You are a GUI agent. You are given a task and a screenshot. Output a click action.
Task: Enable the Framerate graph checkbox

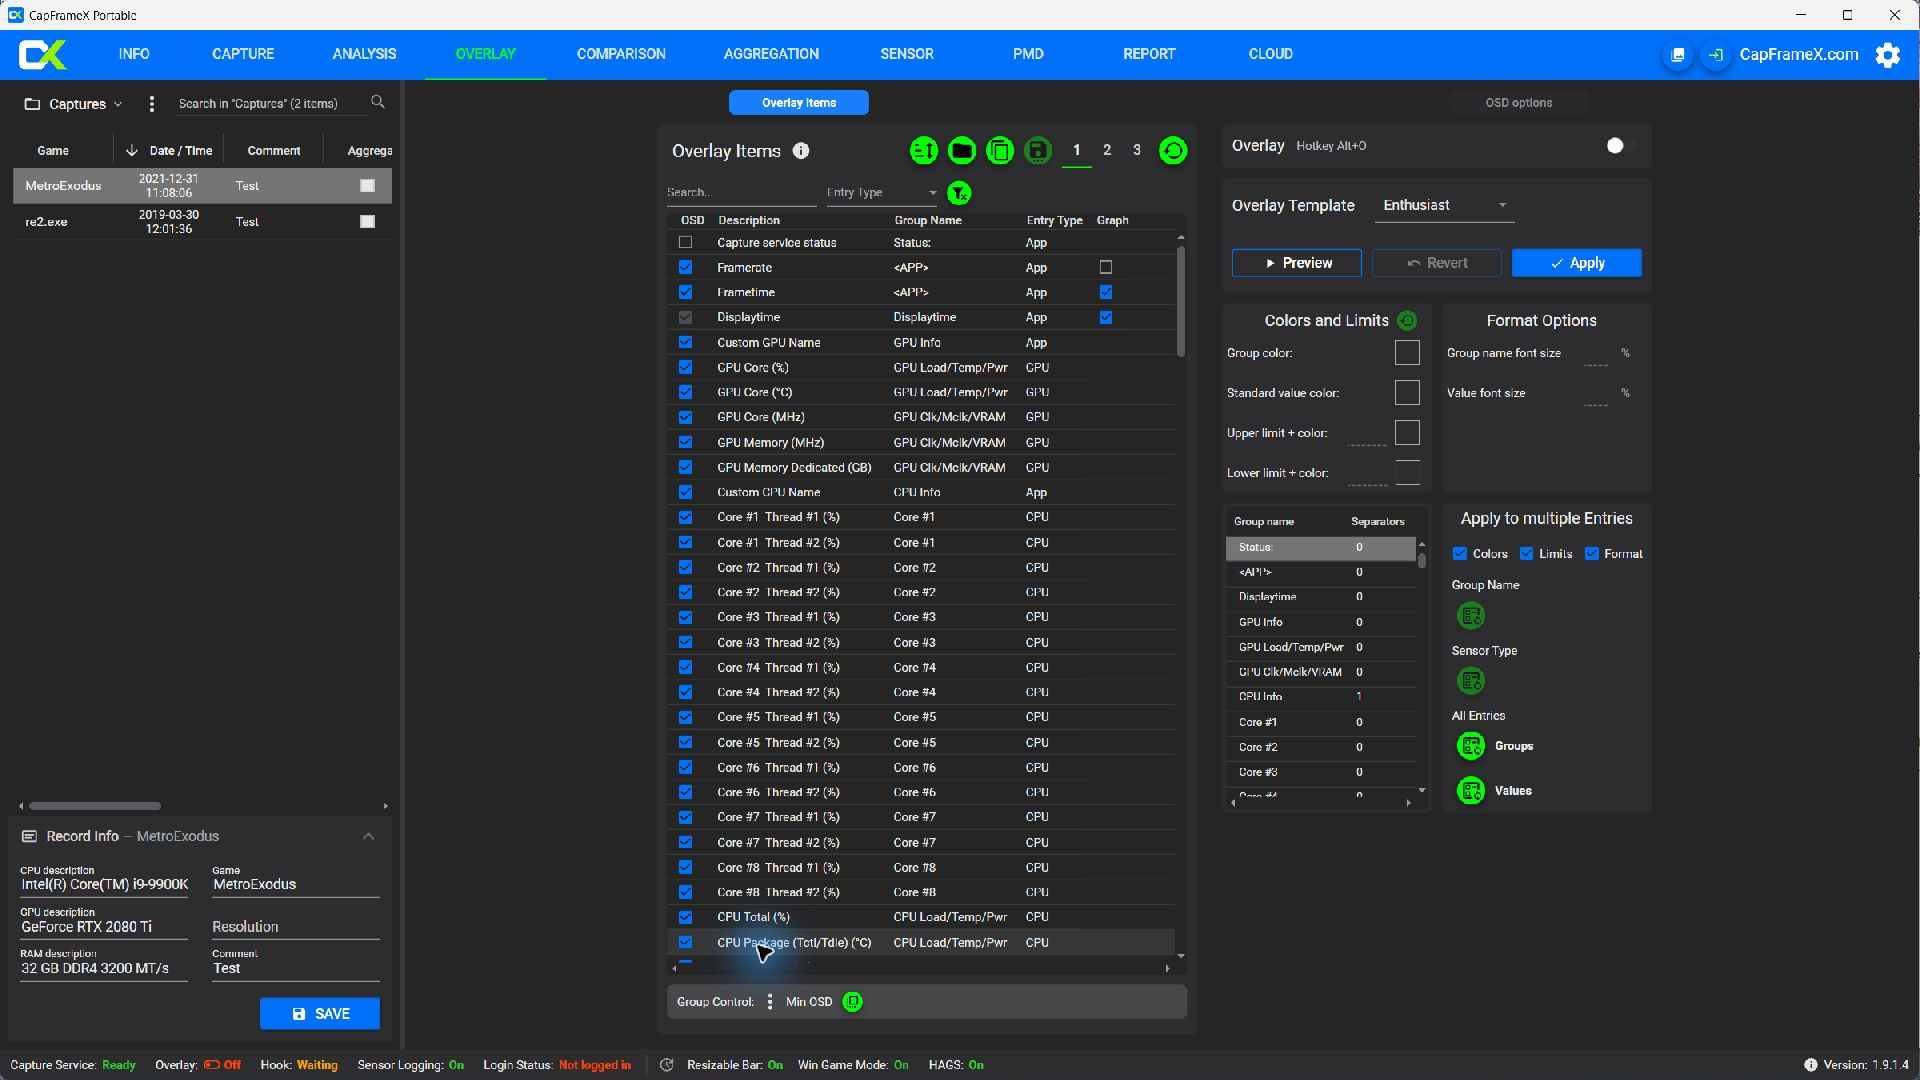click(x=1105, y=268)
